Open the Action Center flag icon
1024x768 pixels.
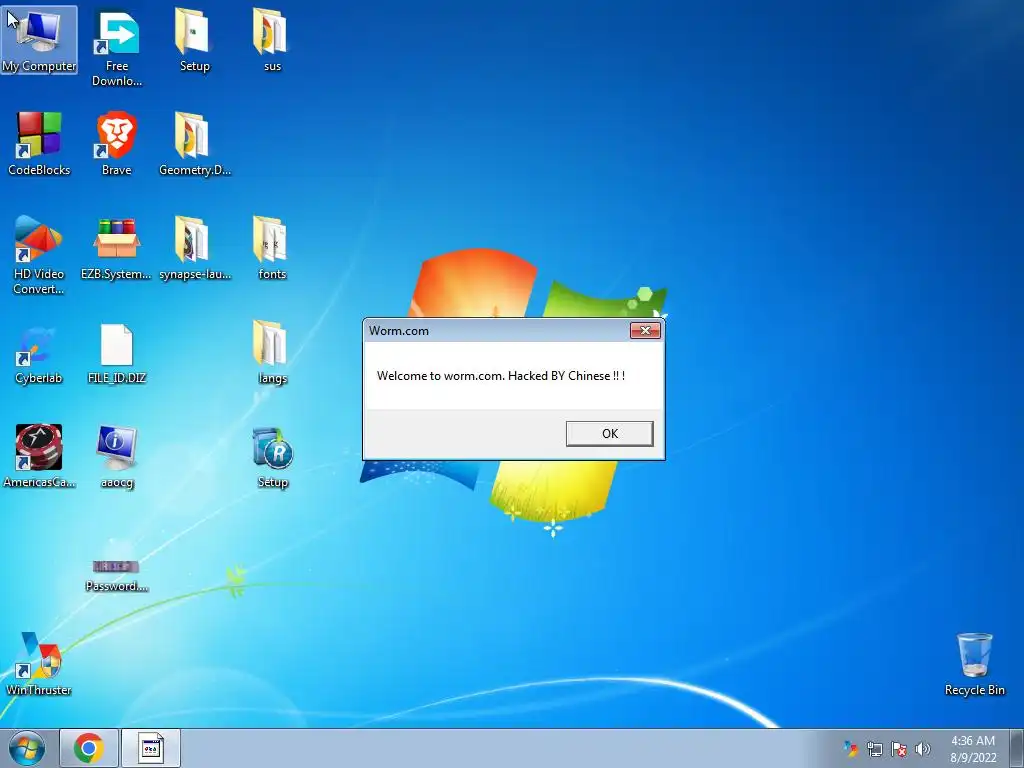pos(899,749)
